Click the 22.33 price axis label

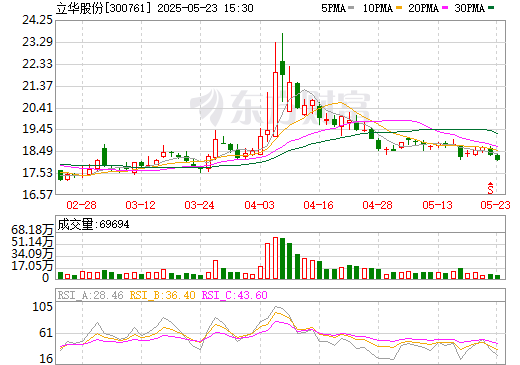[x=37, y=64]
